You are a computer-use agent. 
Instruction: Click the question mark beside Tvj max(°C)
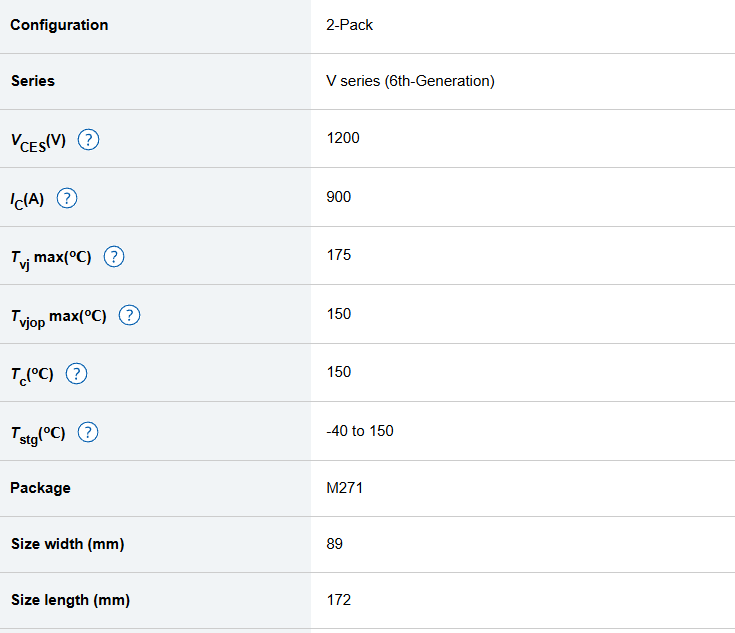(114, 257)
